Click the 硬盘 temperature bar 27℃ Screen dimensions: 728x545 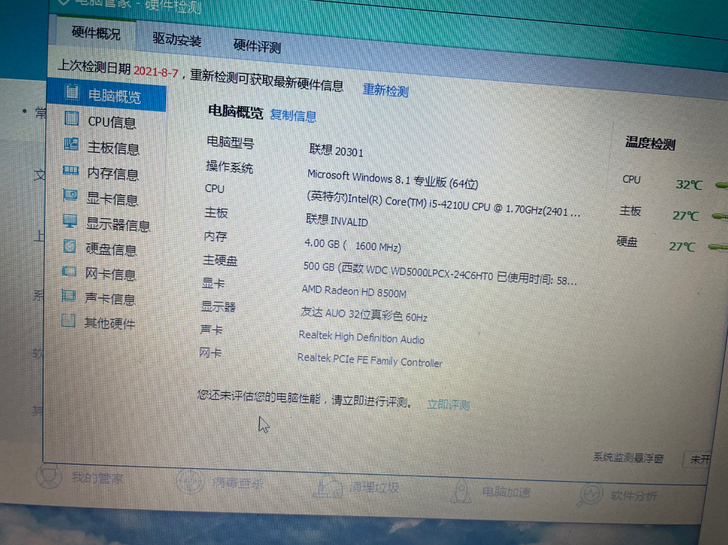(x=718, y=247)
